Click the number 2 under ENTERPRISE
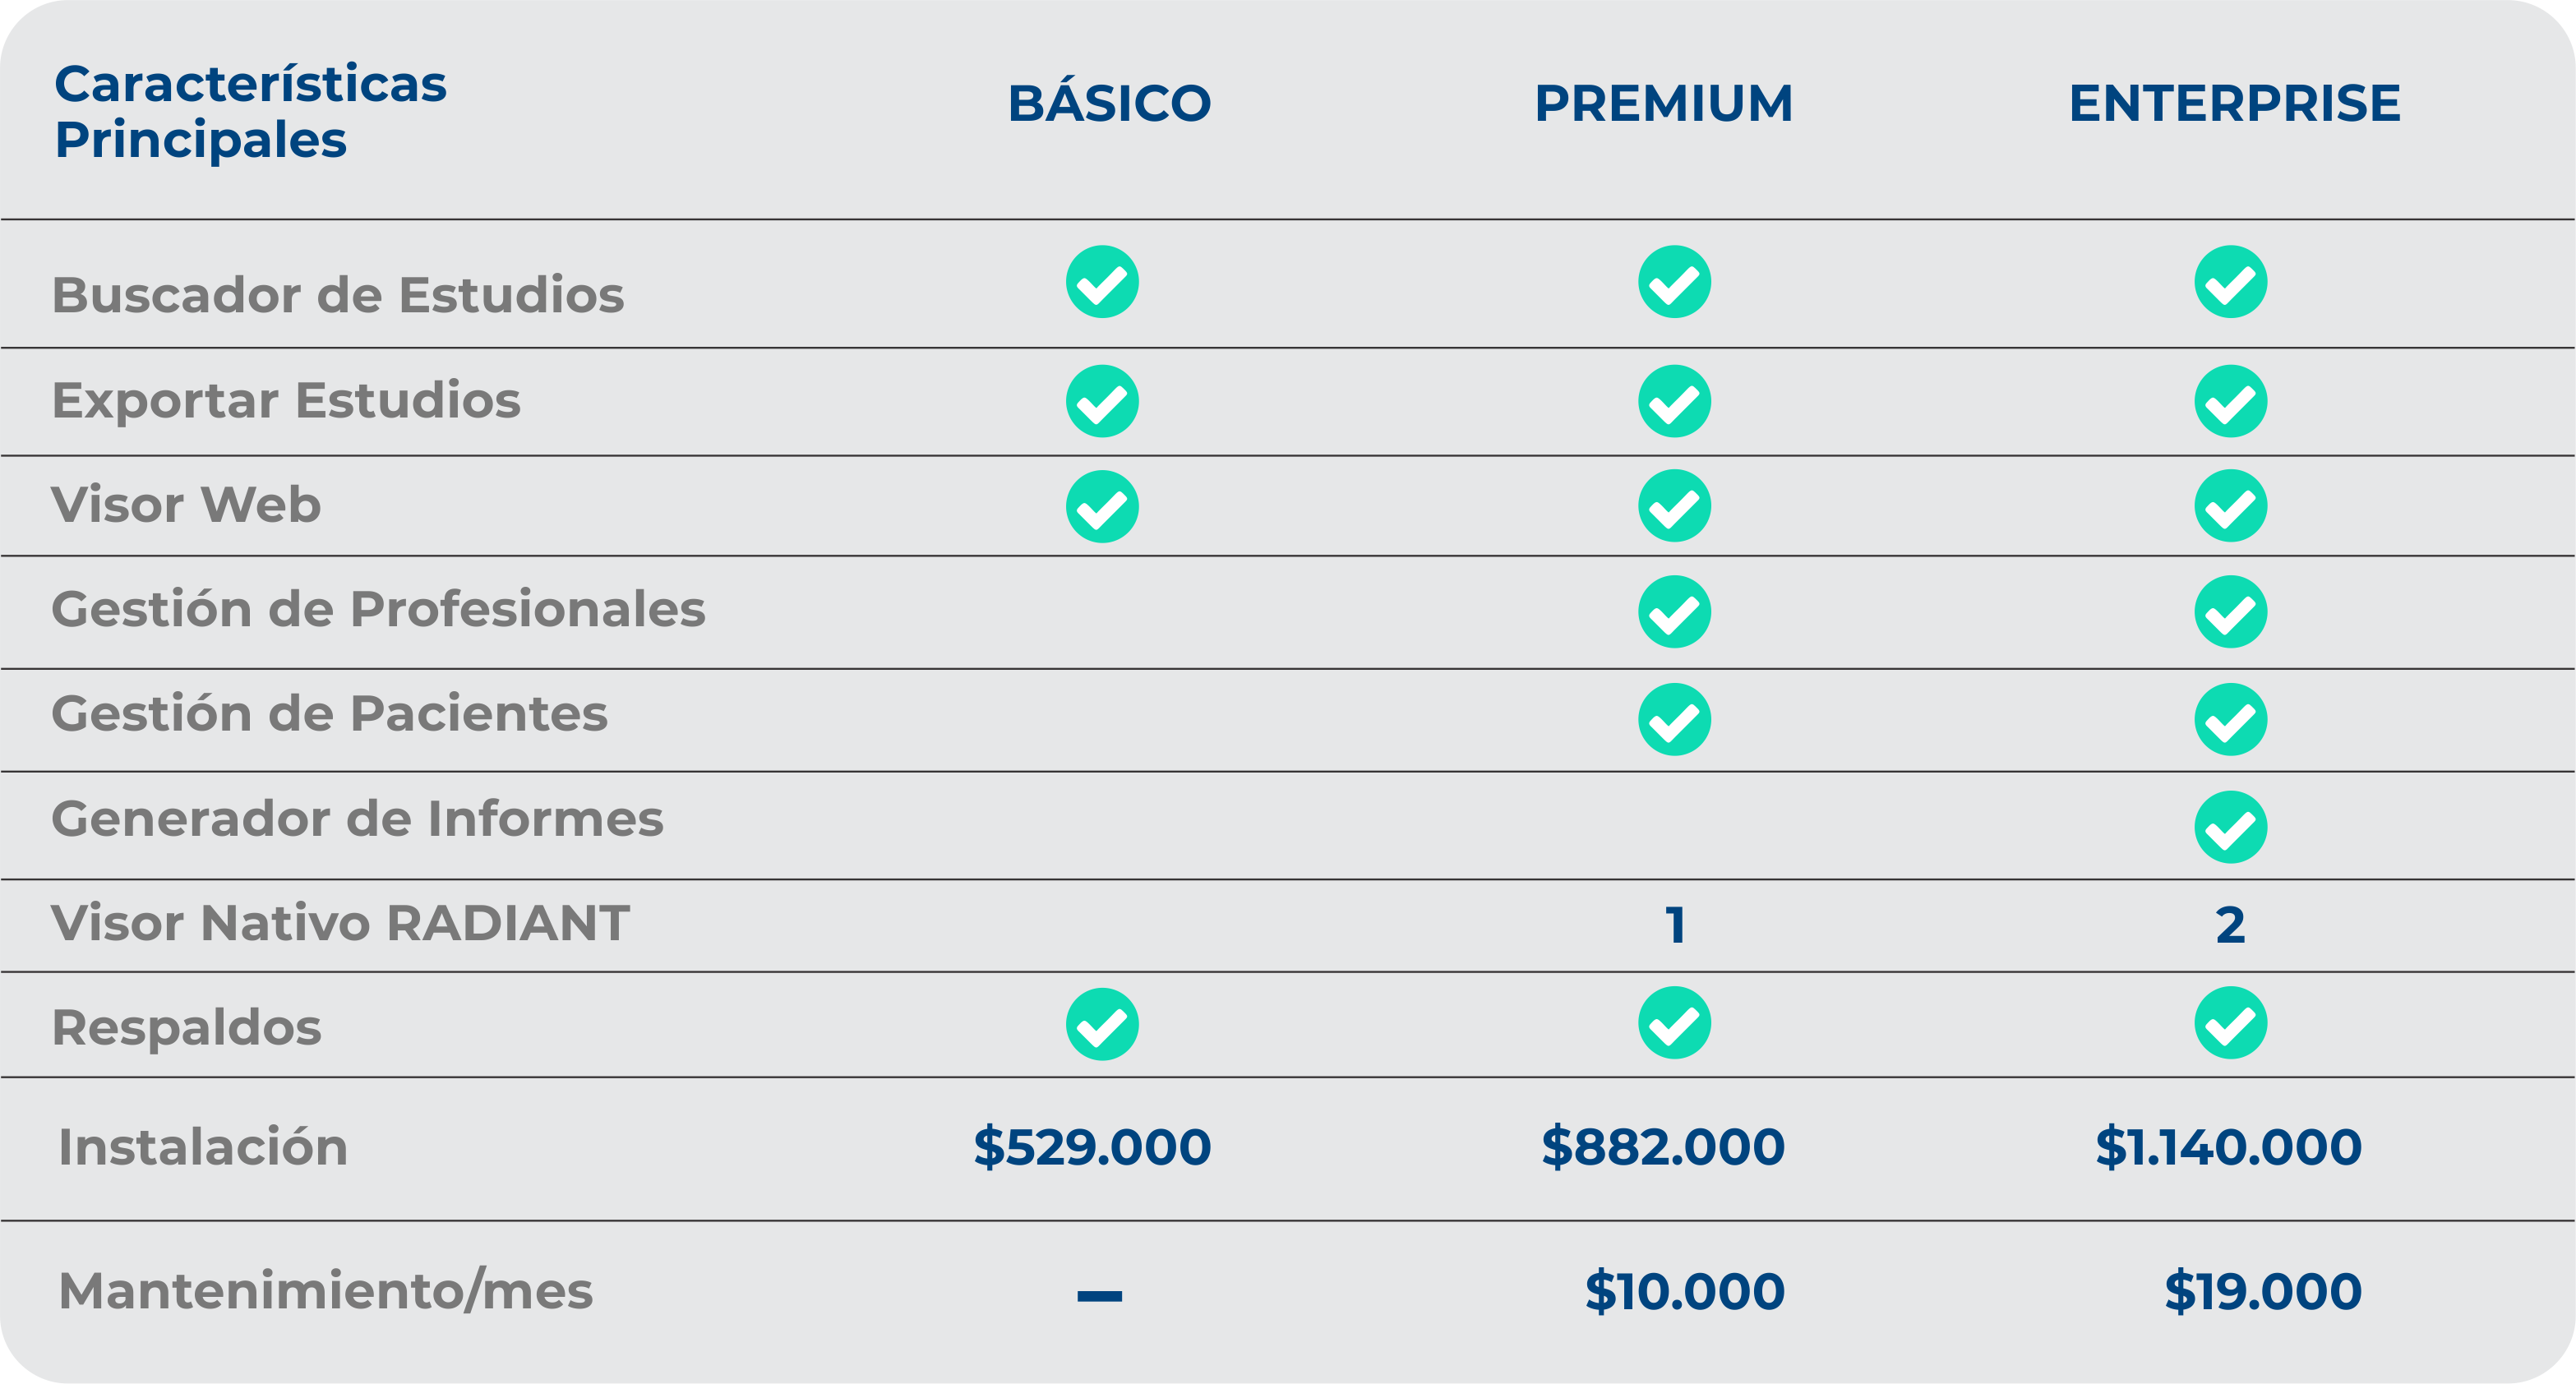 [2230, 925]
